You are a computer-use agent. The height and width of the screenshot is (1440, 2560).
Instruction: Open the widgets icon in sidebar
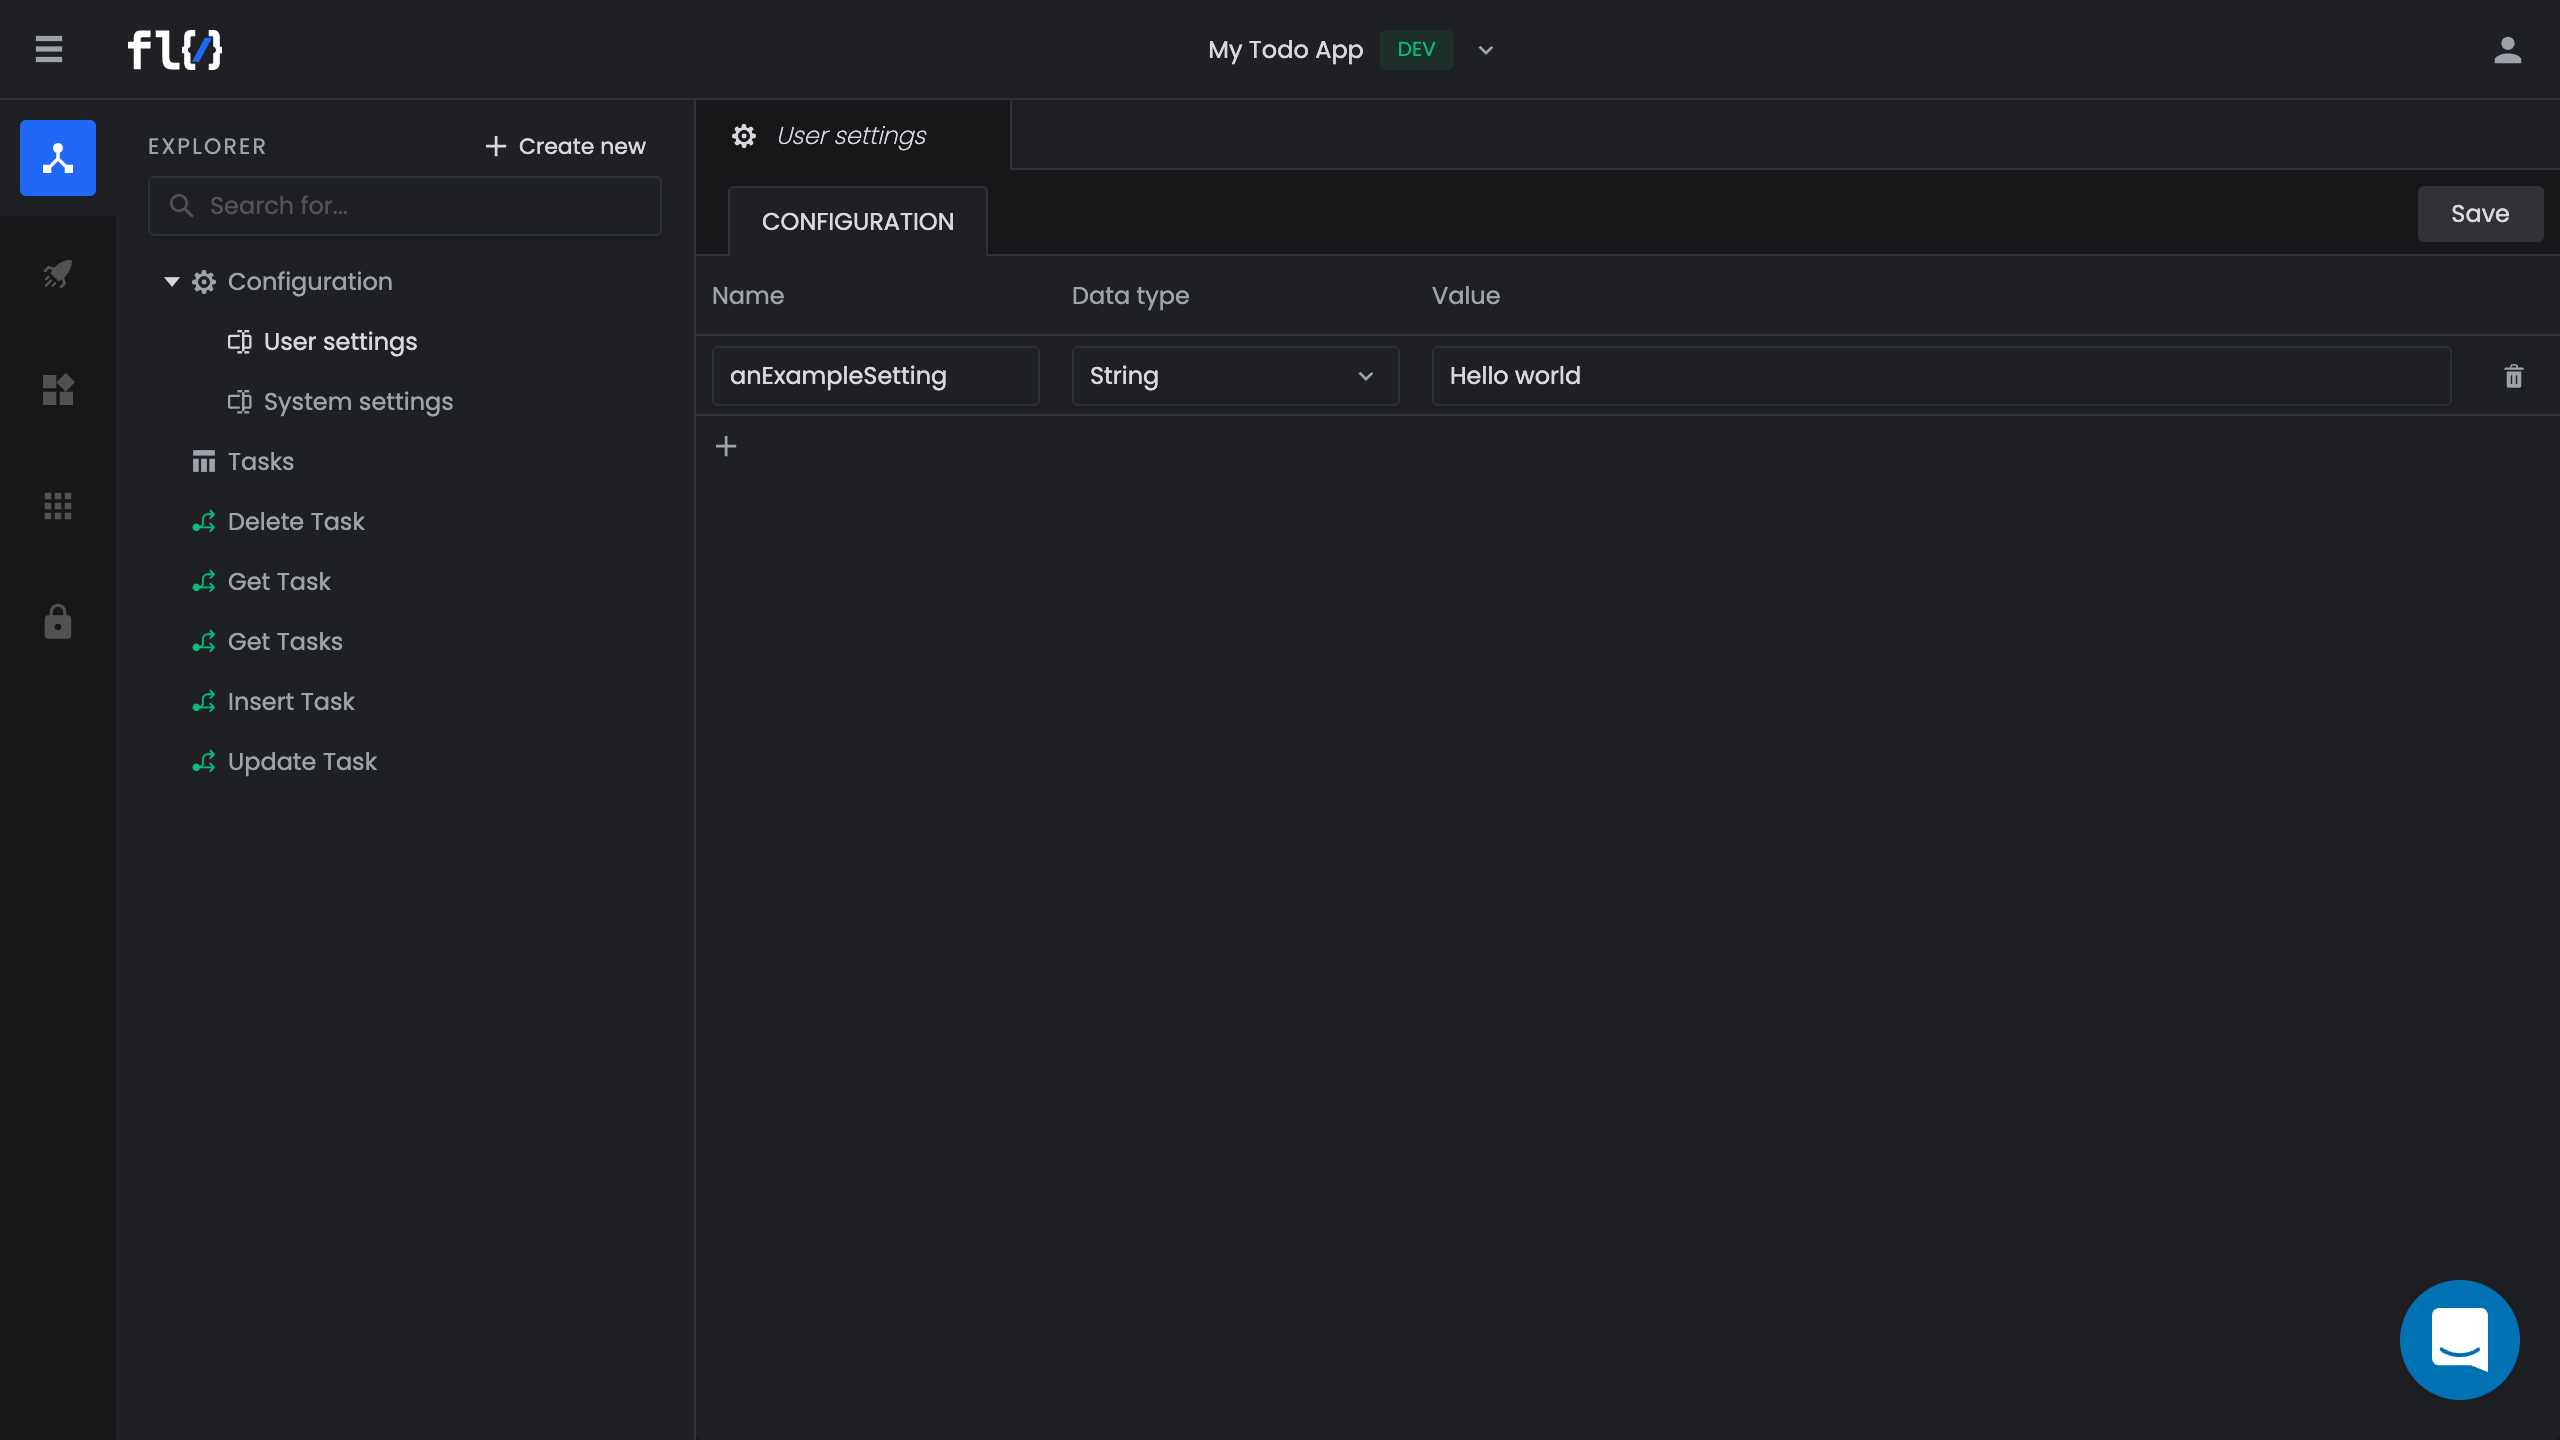pos(58,390)
